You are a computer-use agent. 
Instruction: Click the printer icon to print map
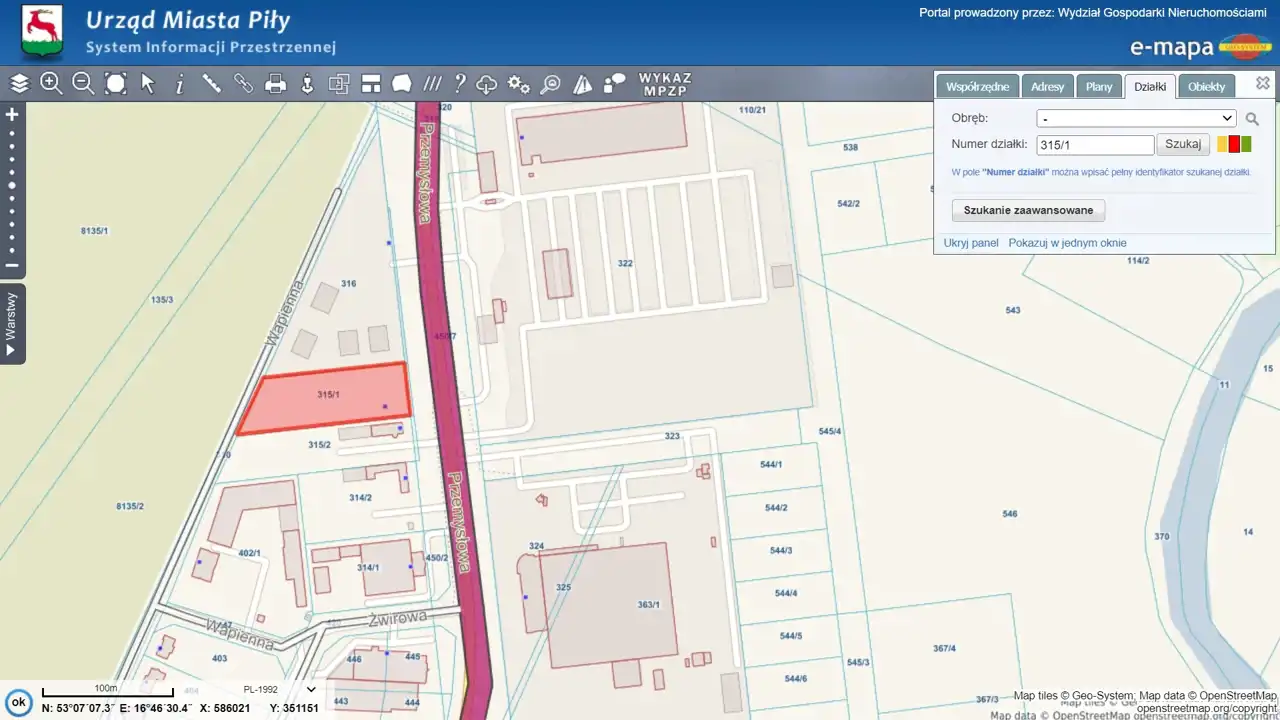tap(276, 84)
